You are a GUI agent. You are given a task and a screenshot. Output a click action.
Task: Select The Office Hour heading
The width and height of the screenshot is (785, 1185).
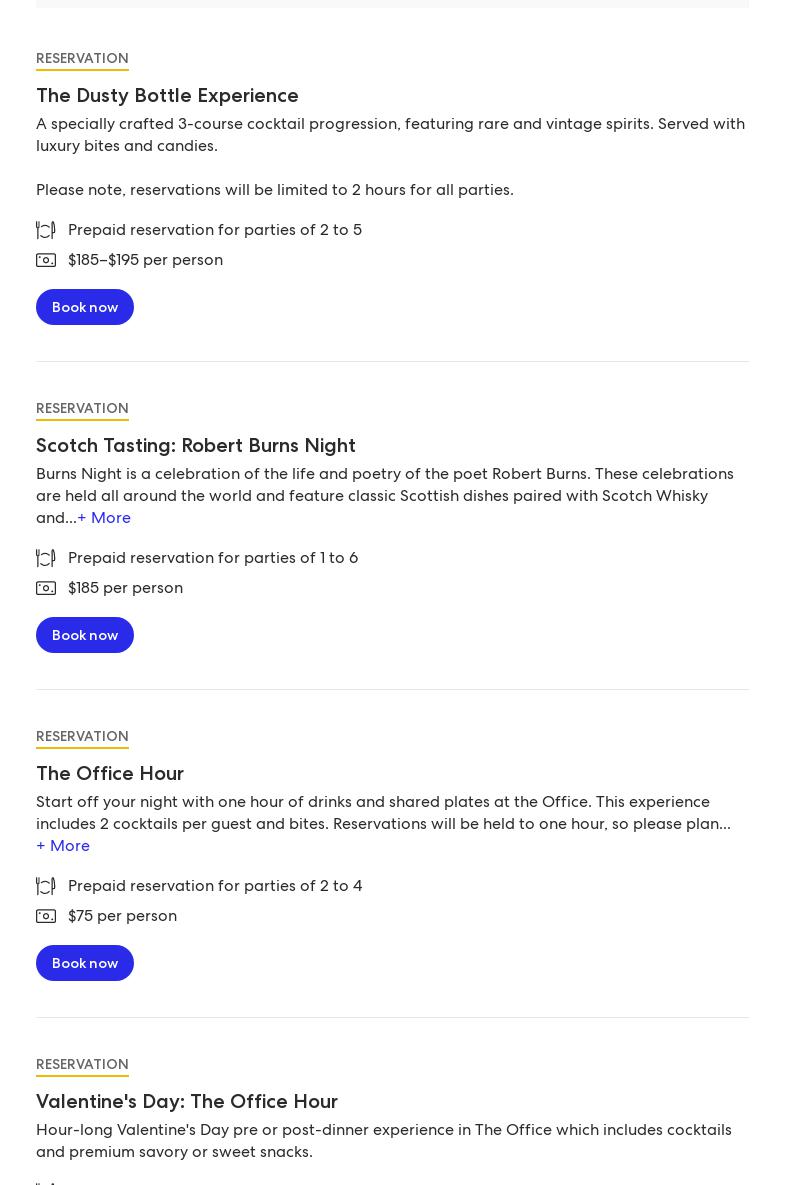point(110,774)
